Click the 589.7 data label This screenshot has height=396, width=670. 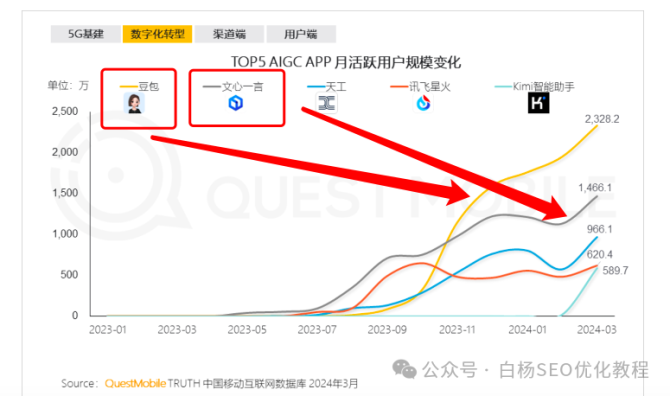point(615,270)
